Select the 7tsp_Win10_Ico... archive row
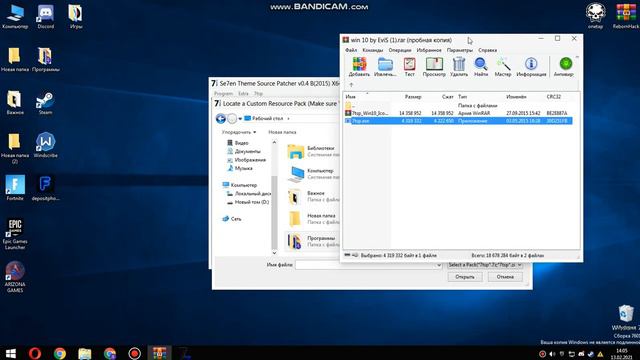This screenshot has width=640, height=360. click(457, 113)
